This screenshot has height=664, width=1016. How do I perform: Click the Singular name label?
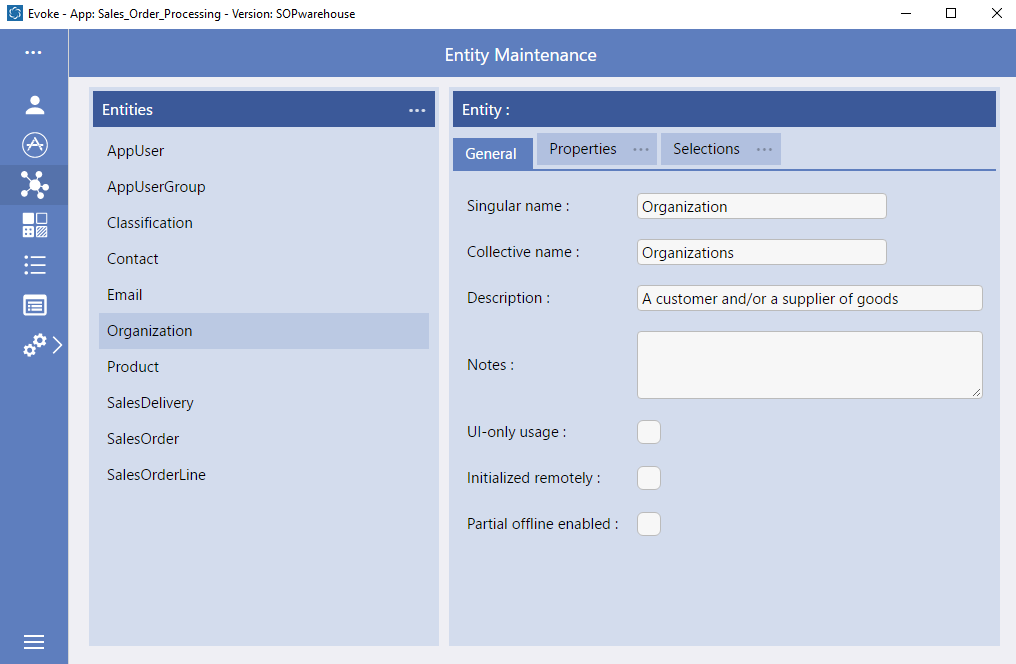(518, 206)
